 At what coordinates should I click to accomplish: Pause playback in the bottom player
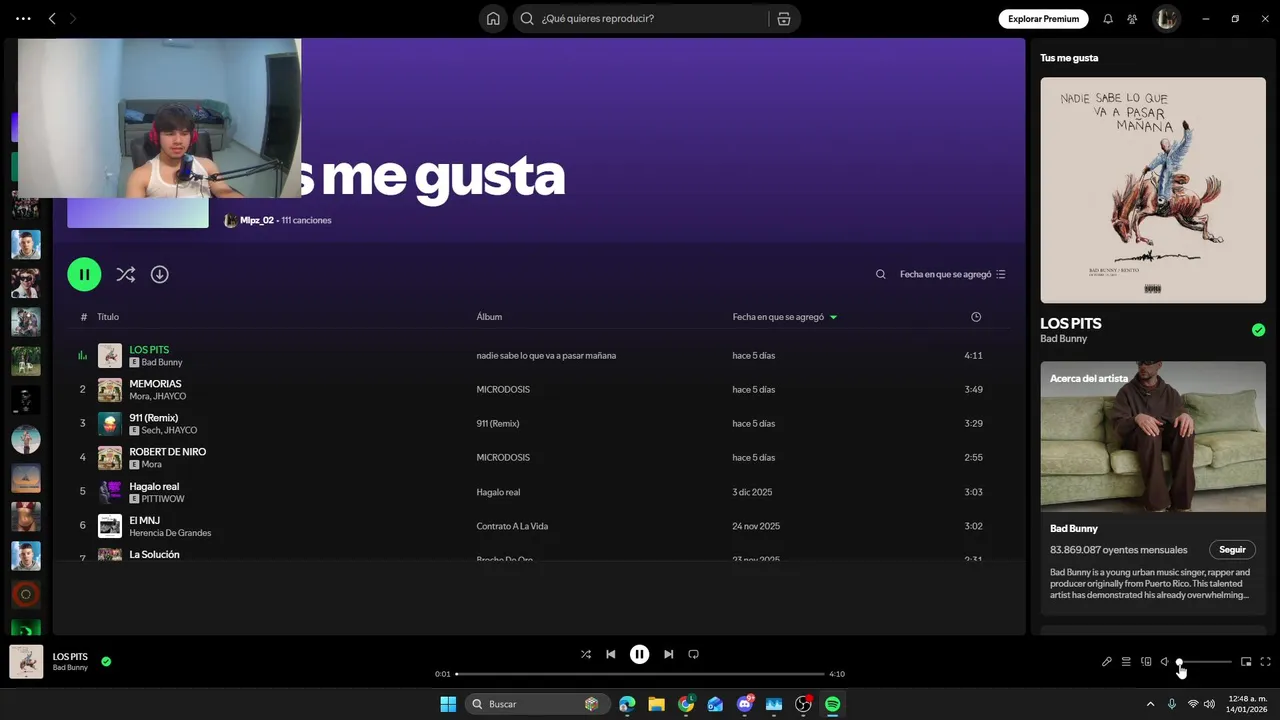coord(639,654)
